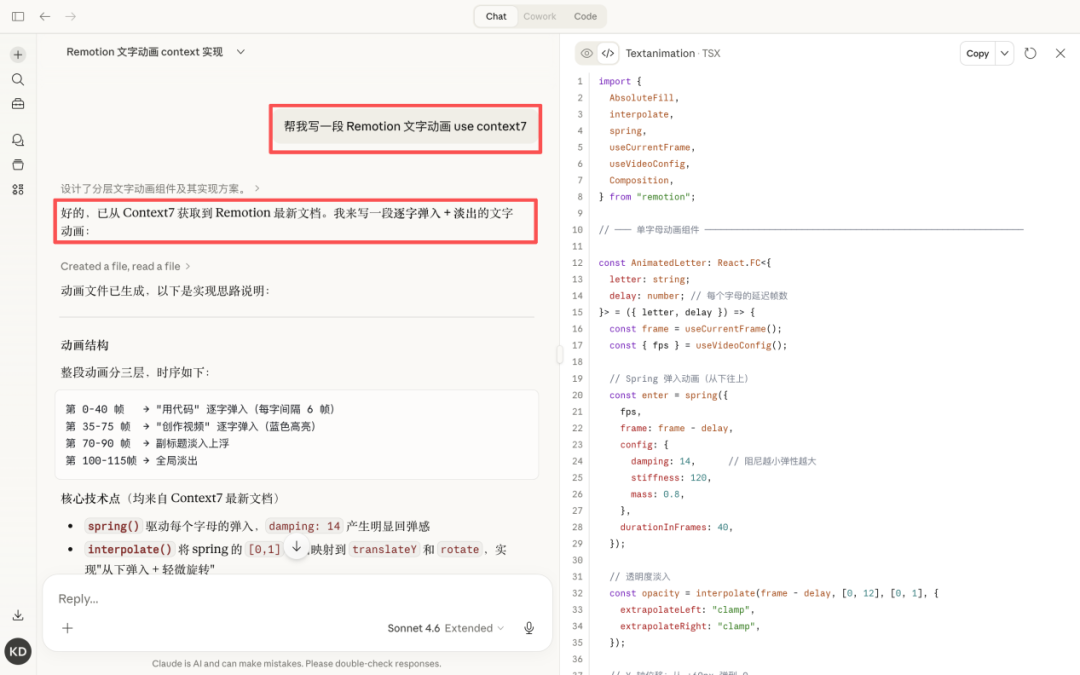1080x675 pixels.
Task: Expand the Copy button dropdown arrow
Action: [1004, 53]
